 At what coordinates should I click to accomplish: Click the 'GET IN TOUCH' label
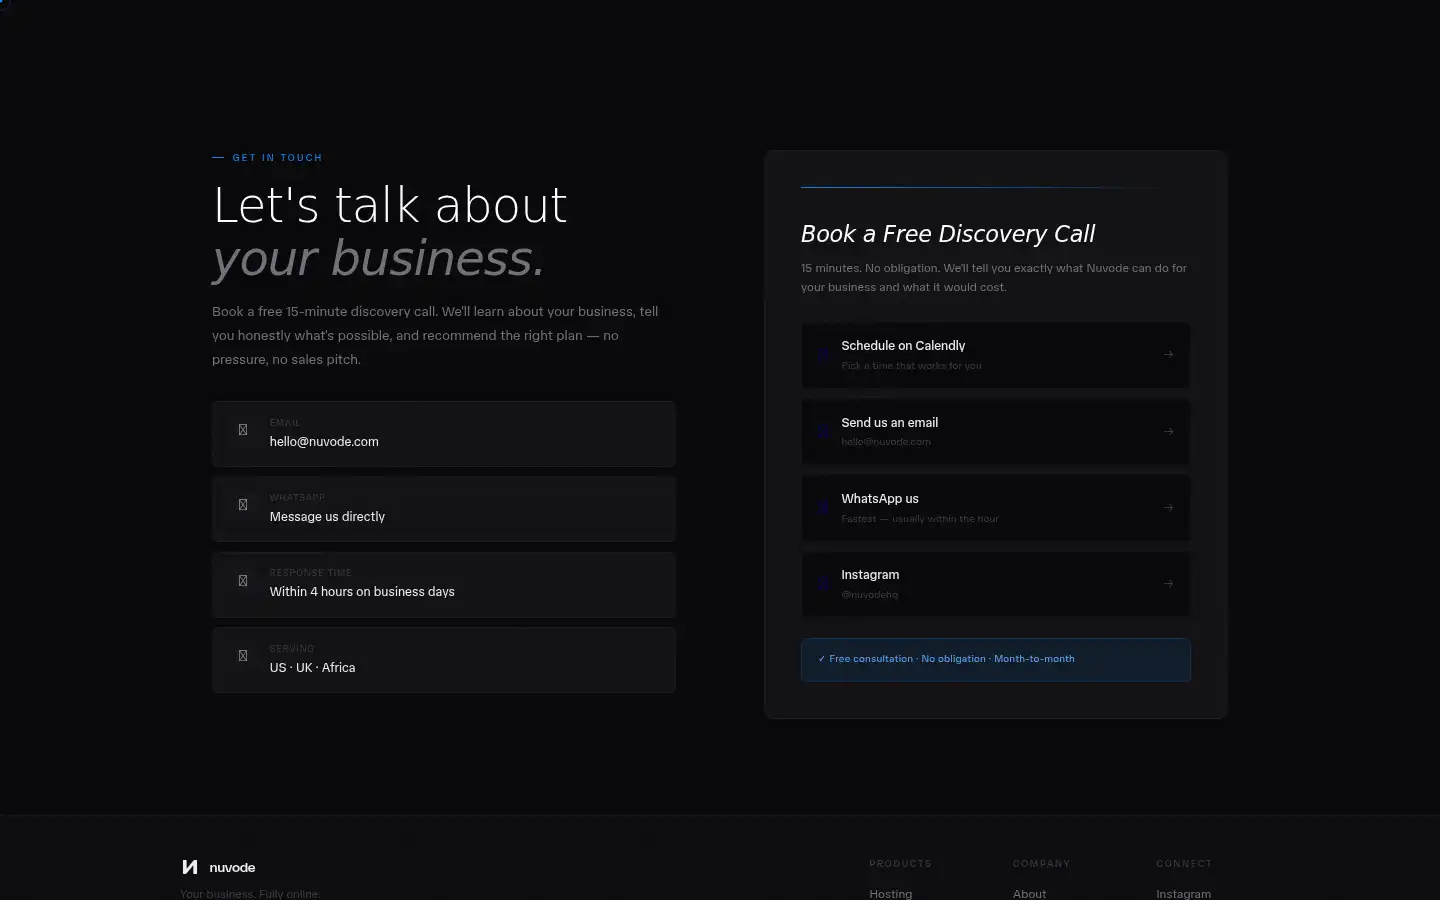[x=277, y=158]
